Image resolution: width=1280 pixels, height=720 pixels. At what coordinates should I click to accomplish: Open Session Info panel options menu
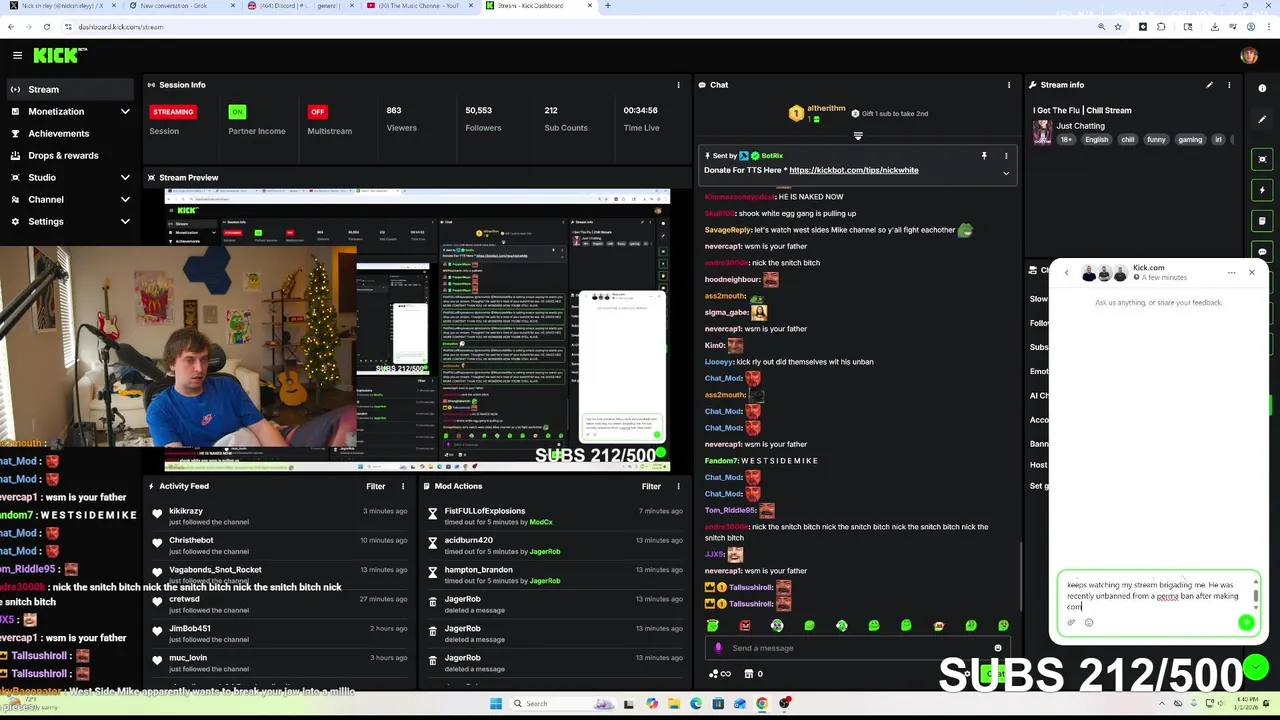click(x=678, y=85)
